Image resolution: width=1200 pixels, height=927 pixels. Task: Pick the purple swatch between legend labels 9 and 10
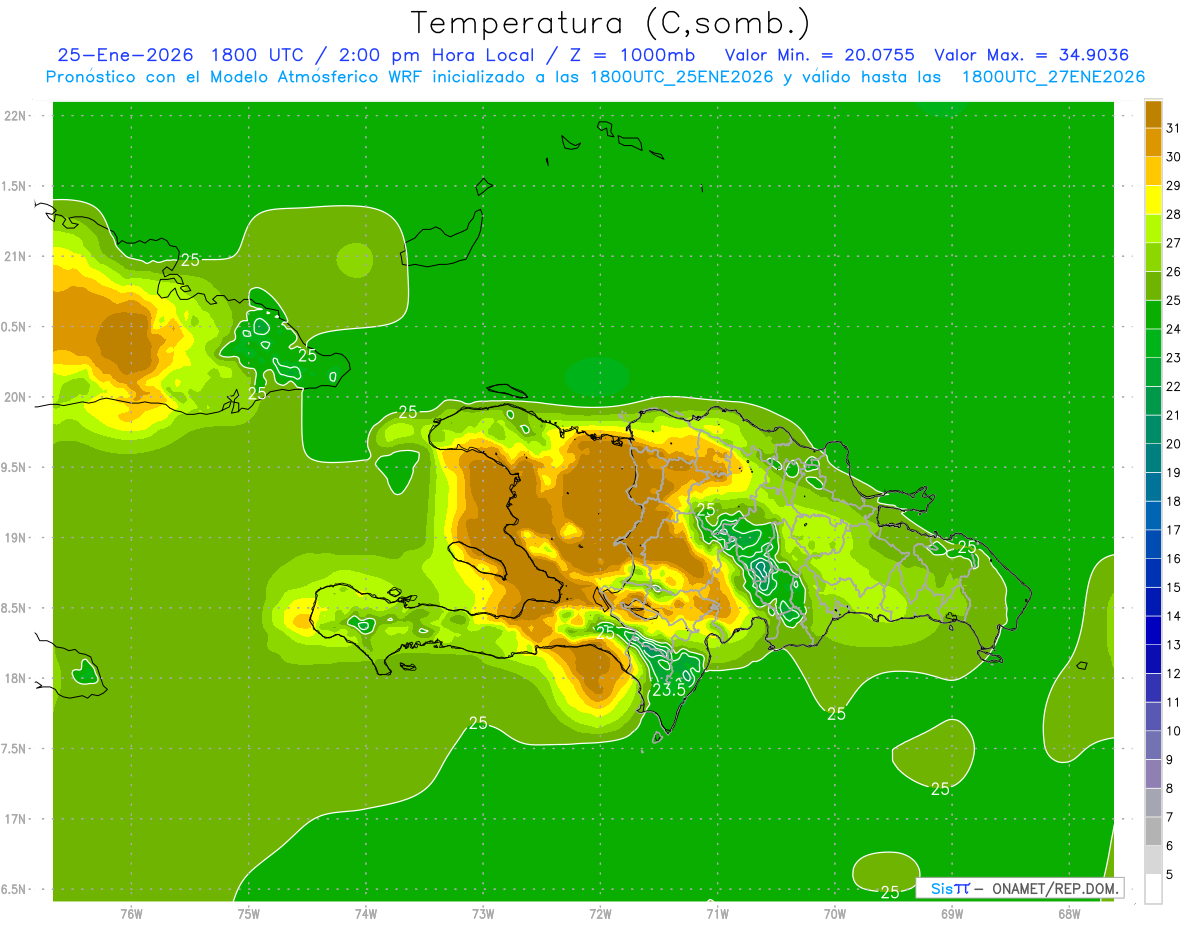(x=1153, y=746)
